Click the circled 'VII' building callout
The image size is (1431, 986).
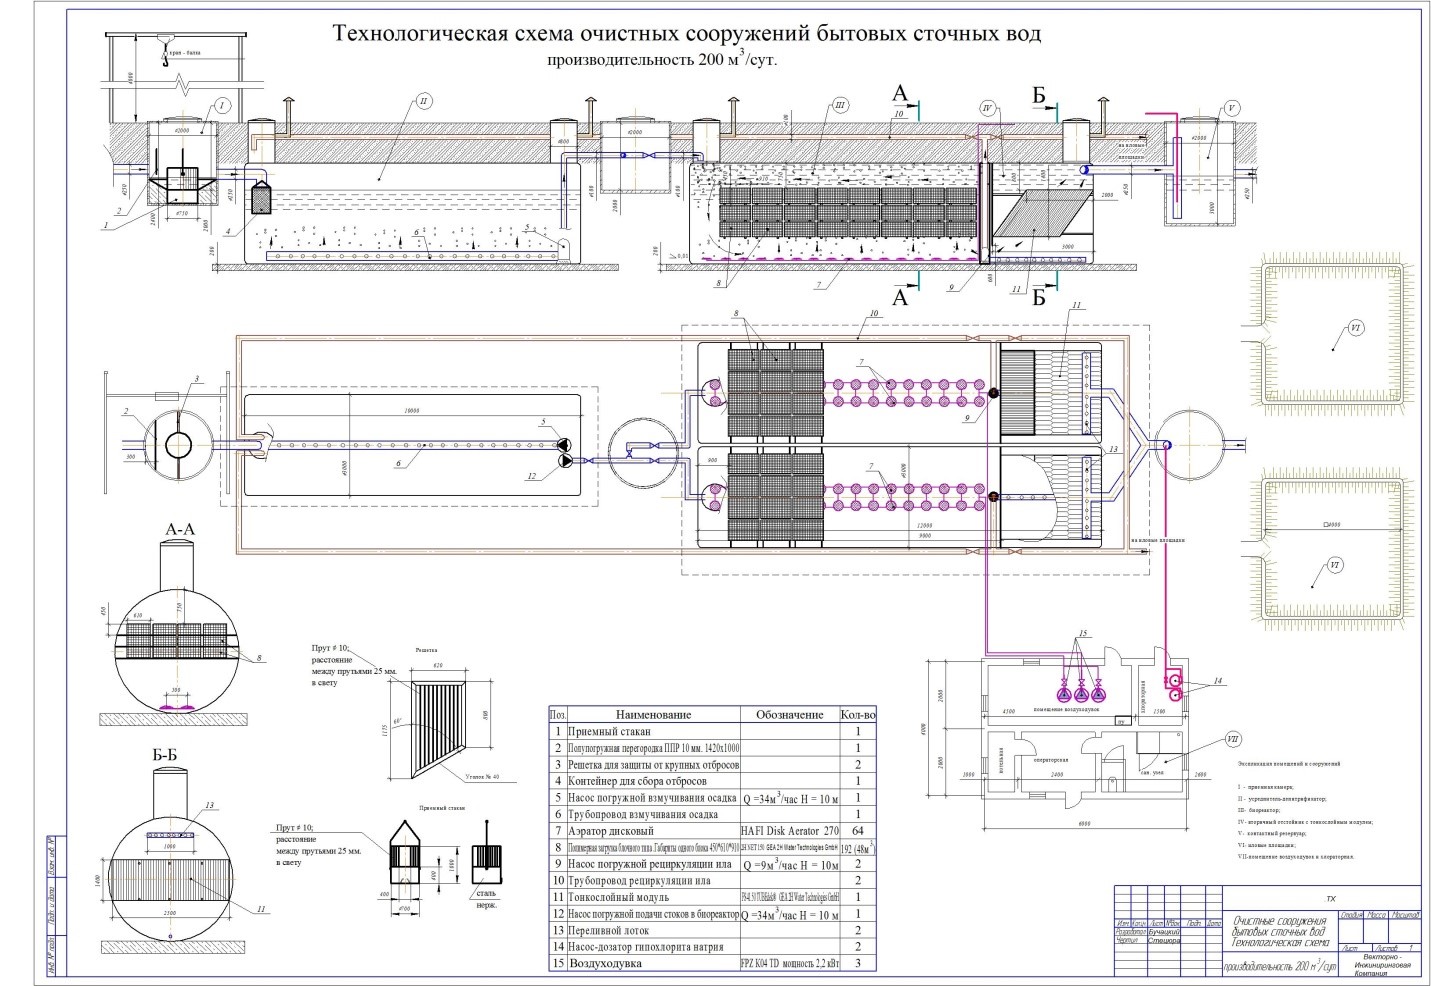click(x=1234, y=739)
